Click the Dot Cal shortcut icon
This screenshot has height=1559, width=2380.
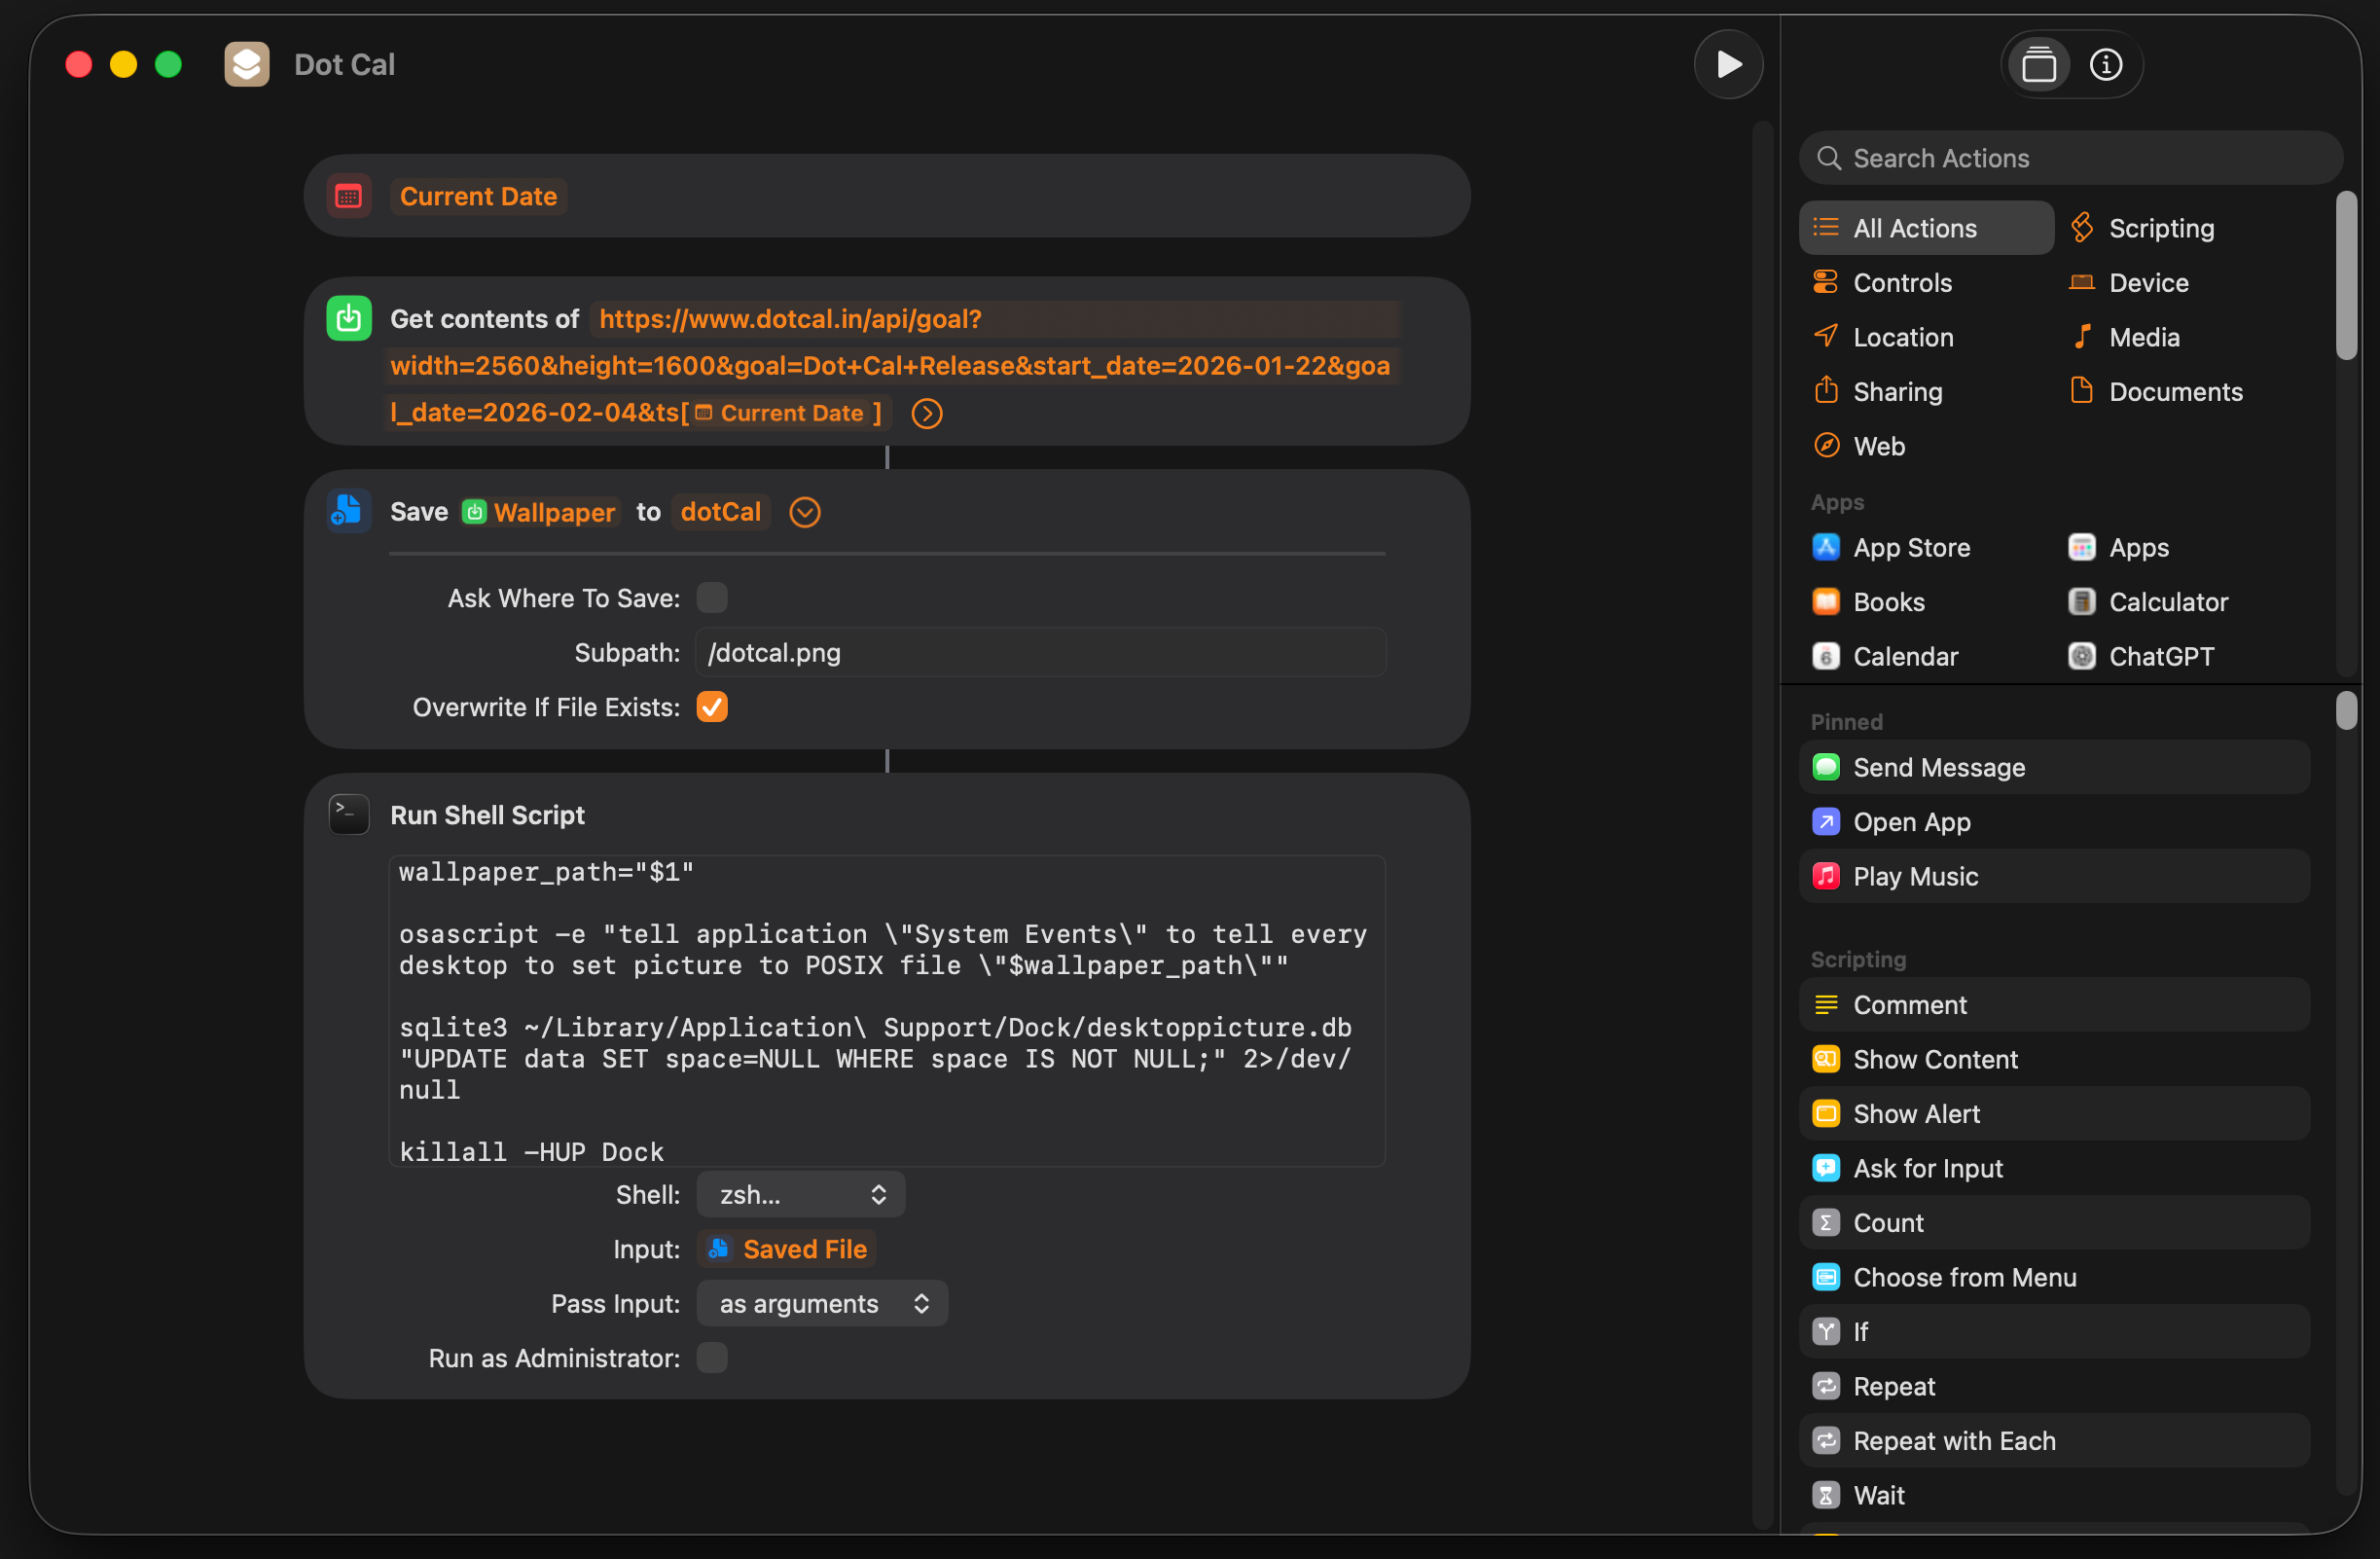point(246,65)
